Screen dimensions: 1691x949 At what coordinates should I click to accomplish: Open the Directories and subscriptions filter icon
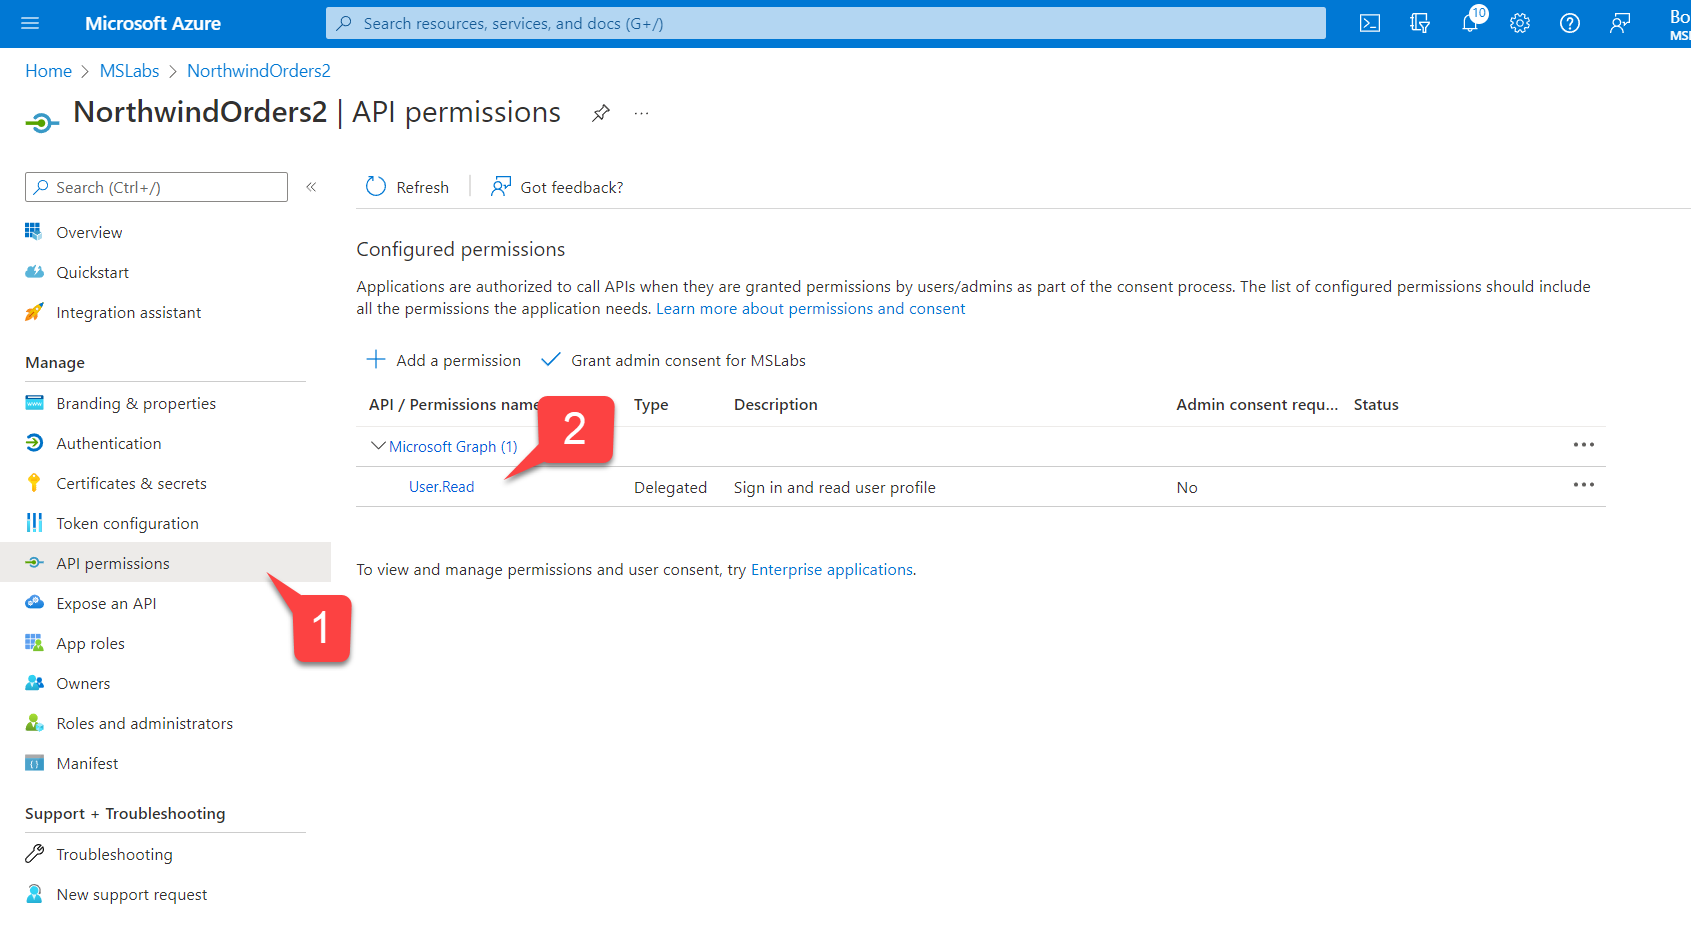click(1420, 23)
